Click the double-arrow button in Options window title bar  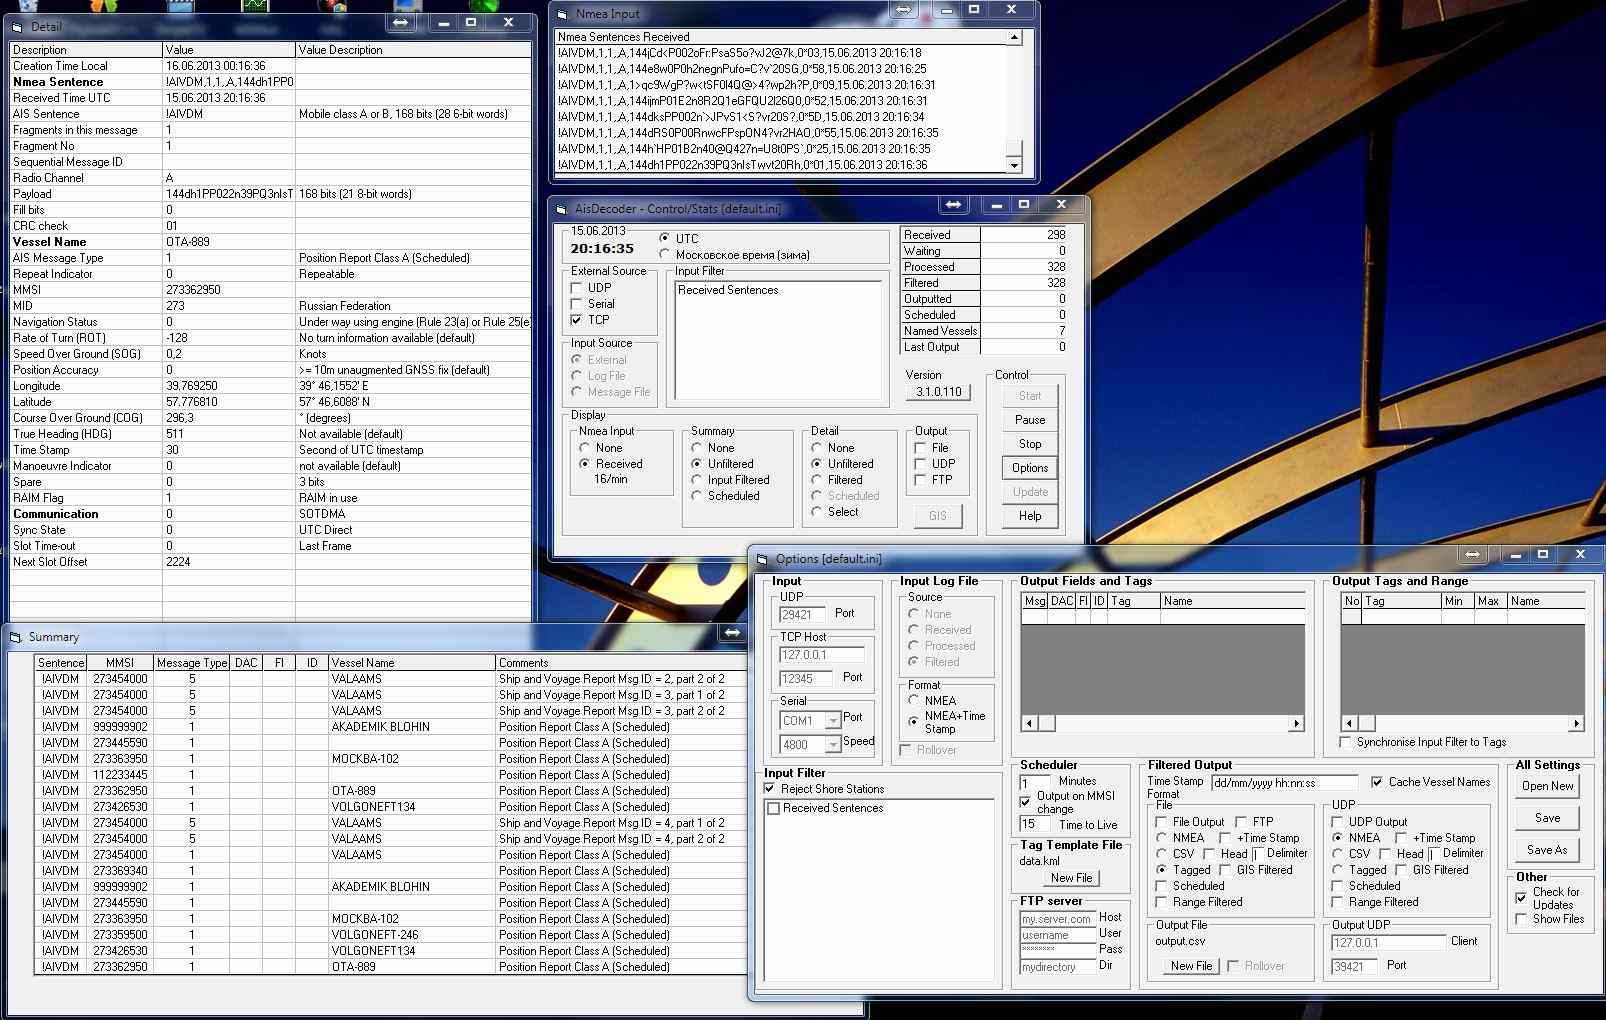tap(1473, 554)
